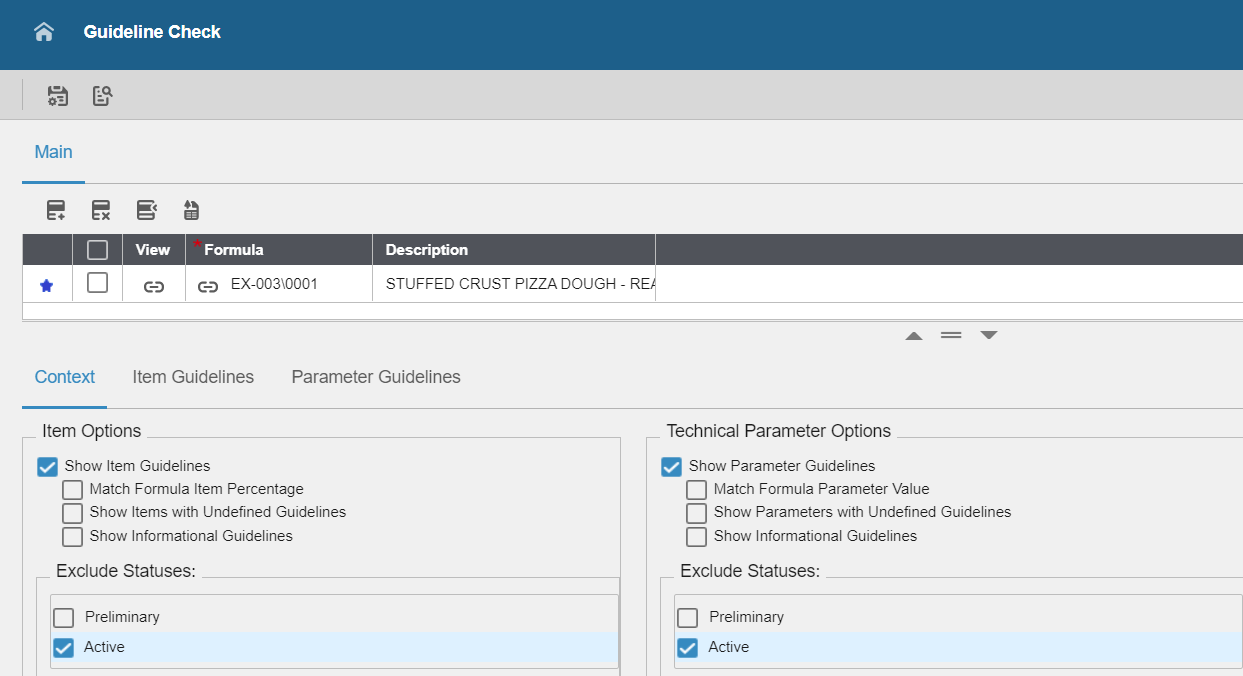Click the search document toolbar icon

(x=102, y=96)
